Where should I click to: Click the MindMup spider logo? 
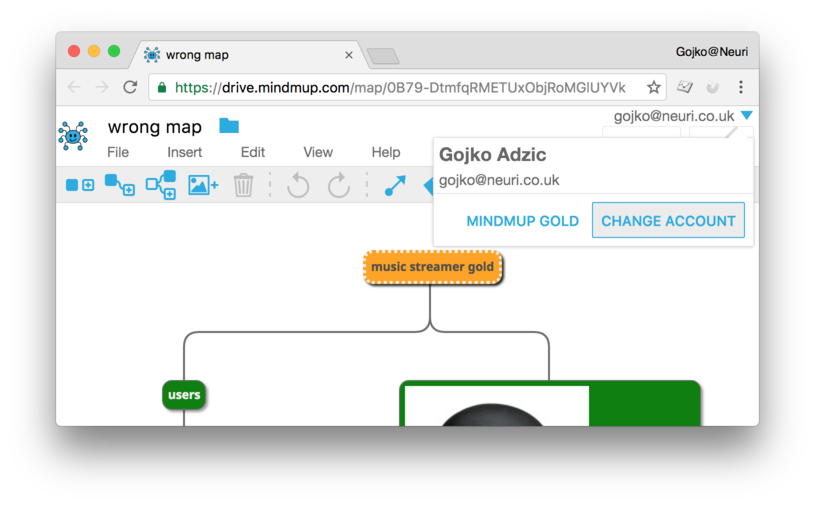pyautogui.click(x=73, y=136)
